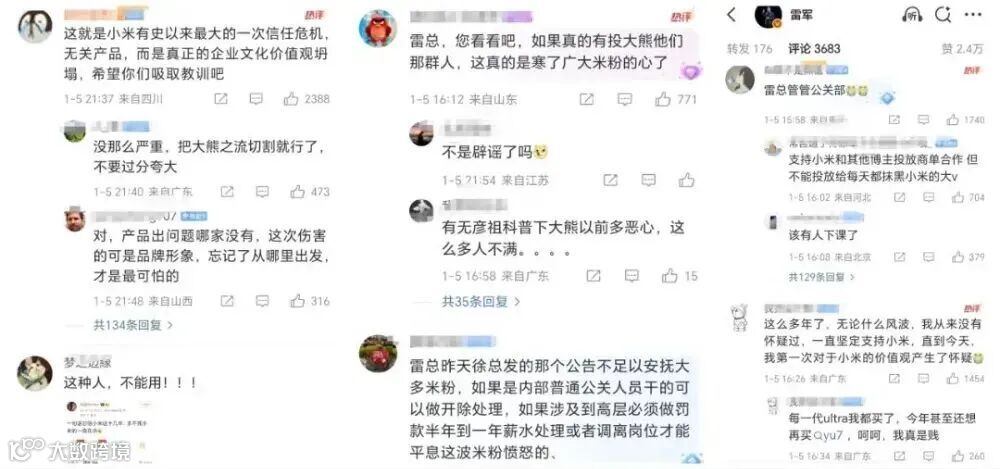Tap the headphone listen icon
The image size is (1000, 469).
(x=912, y=14)
